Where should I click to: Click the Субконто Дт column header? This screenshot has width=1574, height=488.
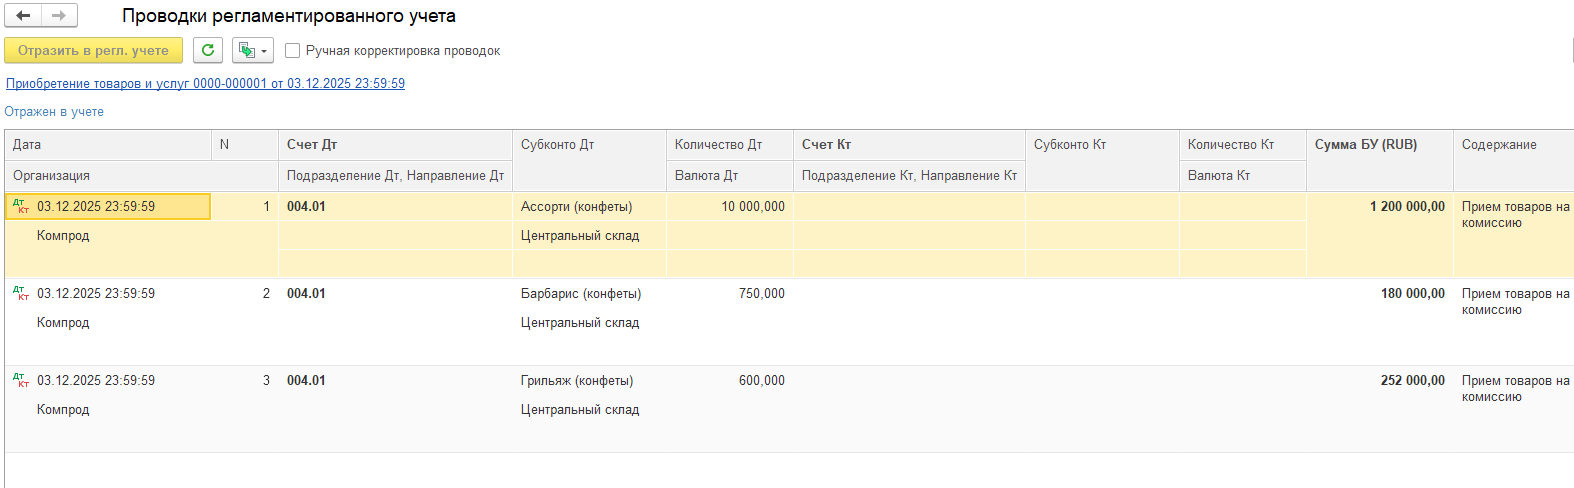pos(588,145)
